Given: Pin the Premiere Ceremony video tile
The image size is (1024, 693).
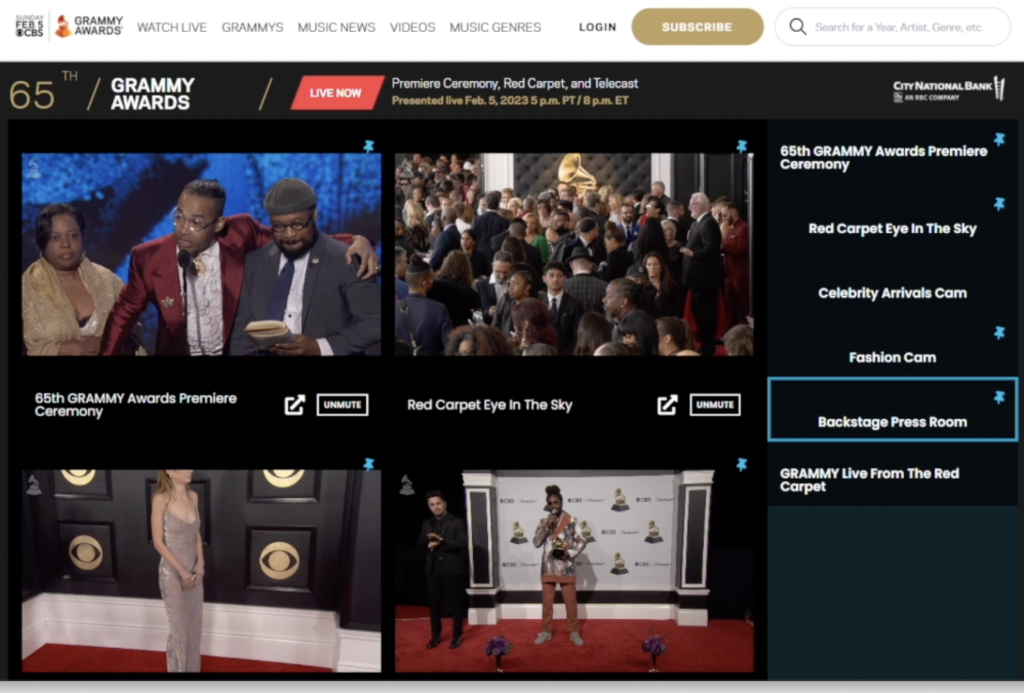Looking at the screenshot, I should click(369, 146).
